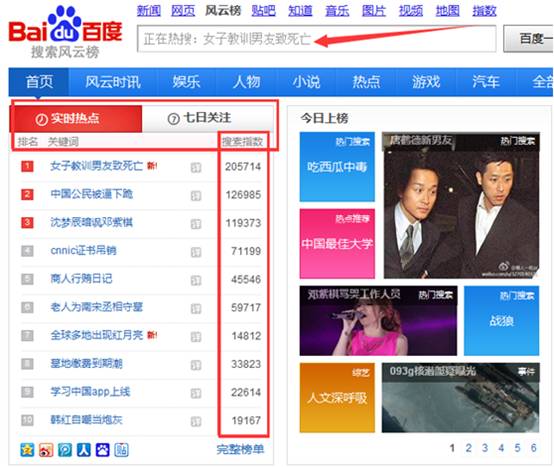Go to page 4 of 今日上榜

pyautogui.click(x=501, y=448)
